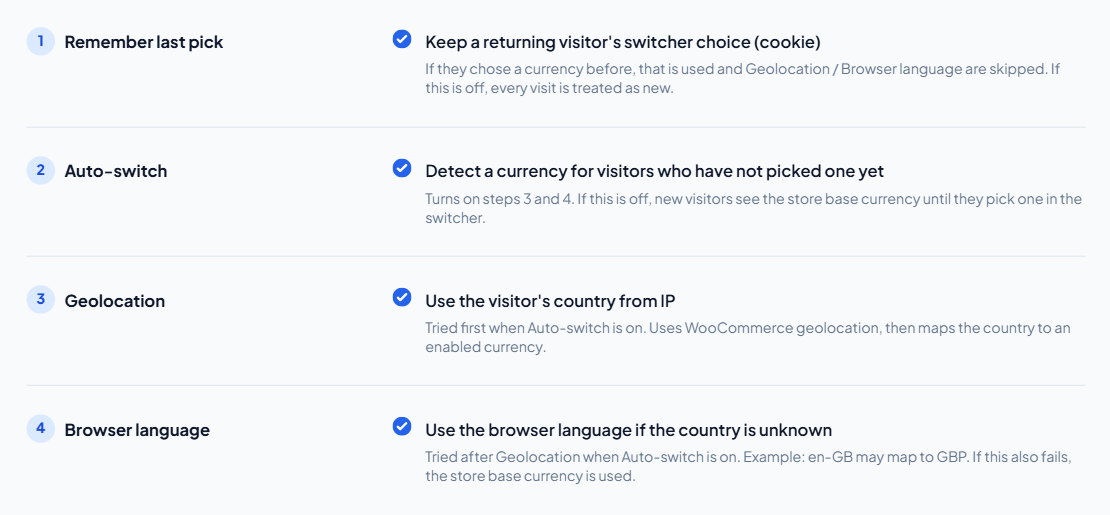
Task: Disable the visitor's country from IP checkbox
Action: point(401,297)
